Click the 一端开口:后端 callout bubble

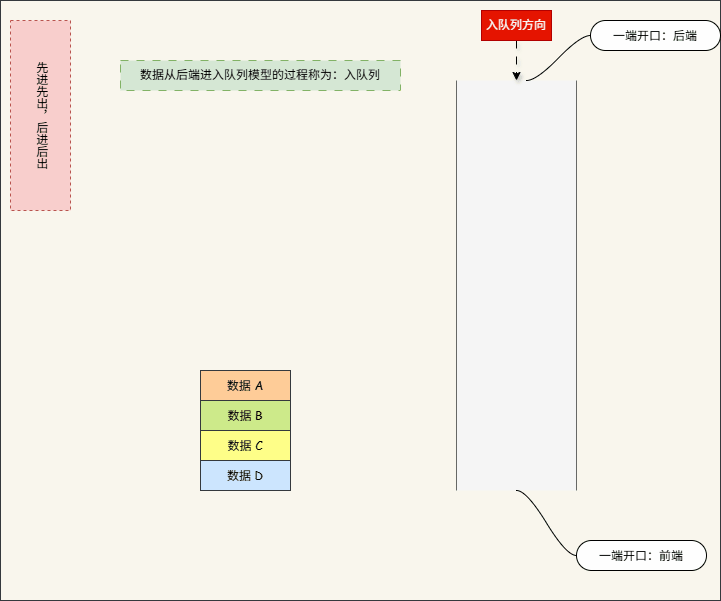(655, 36)
